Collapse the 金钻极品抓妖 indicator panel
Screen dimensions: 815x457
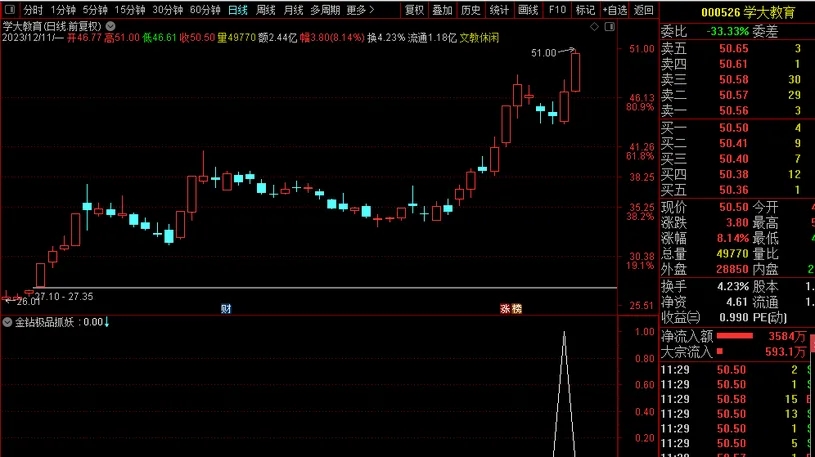[8, 322]
